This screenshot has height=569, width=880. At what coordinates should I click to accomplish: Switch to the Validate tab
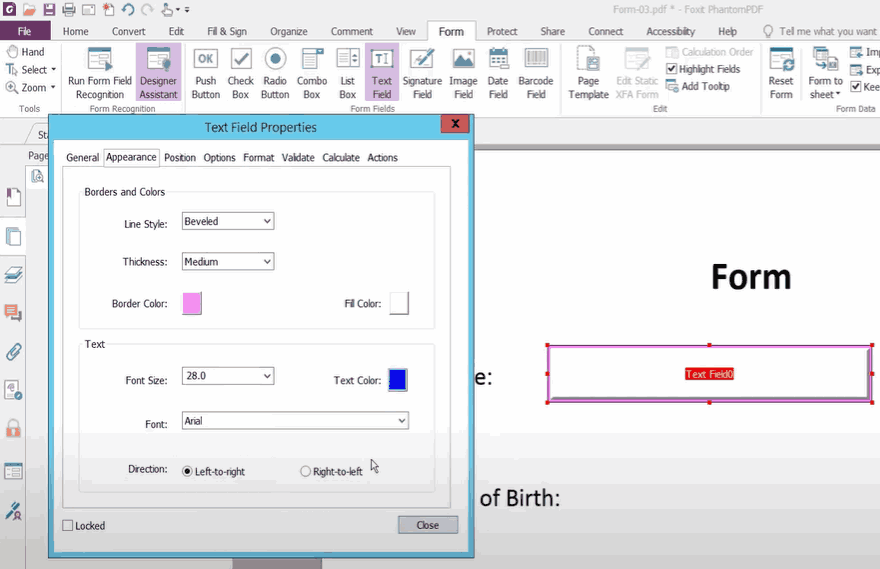[298, 158]
